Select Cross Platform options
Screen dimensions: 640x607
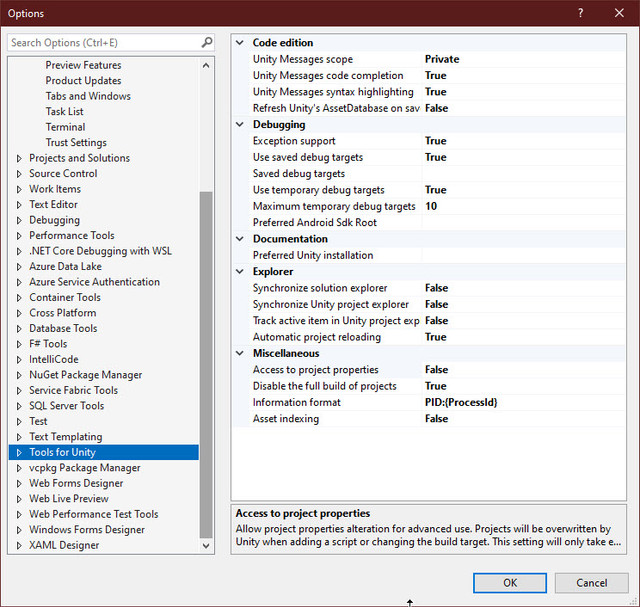click(x=63, y=313)
